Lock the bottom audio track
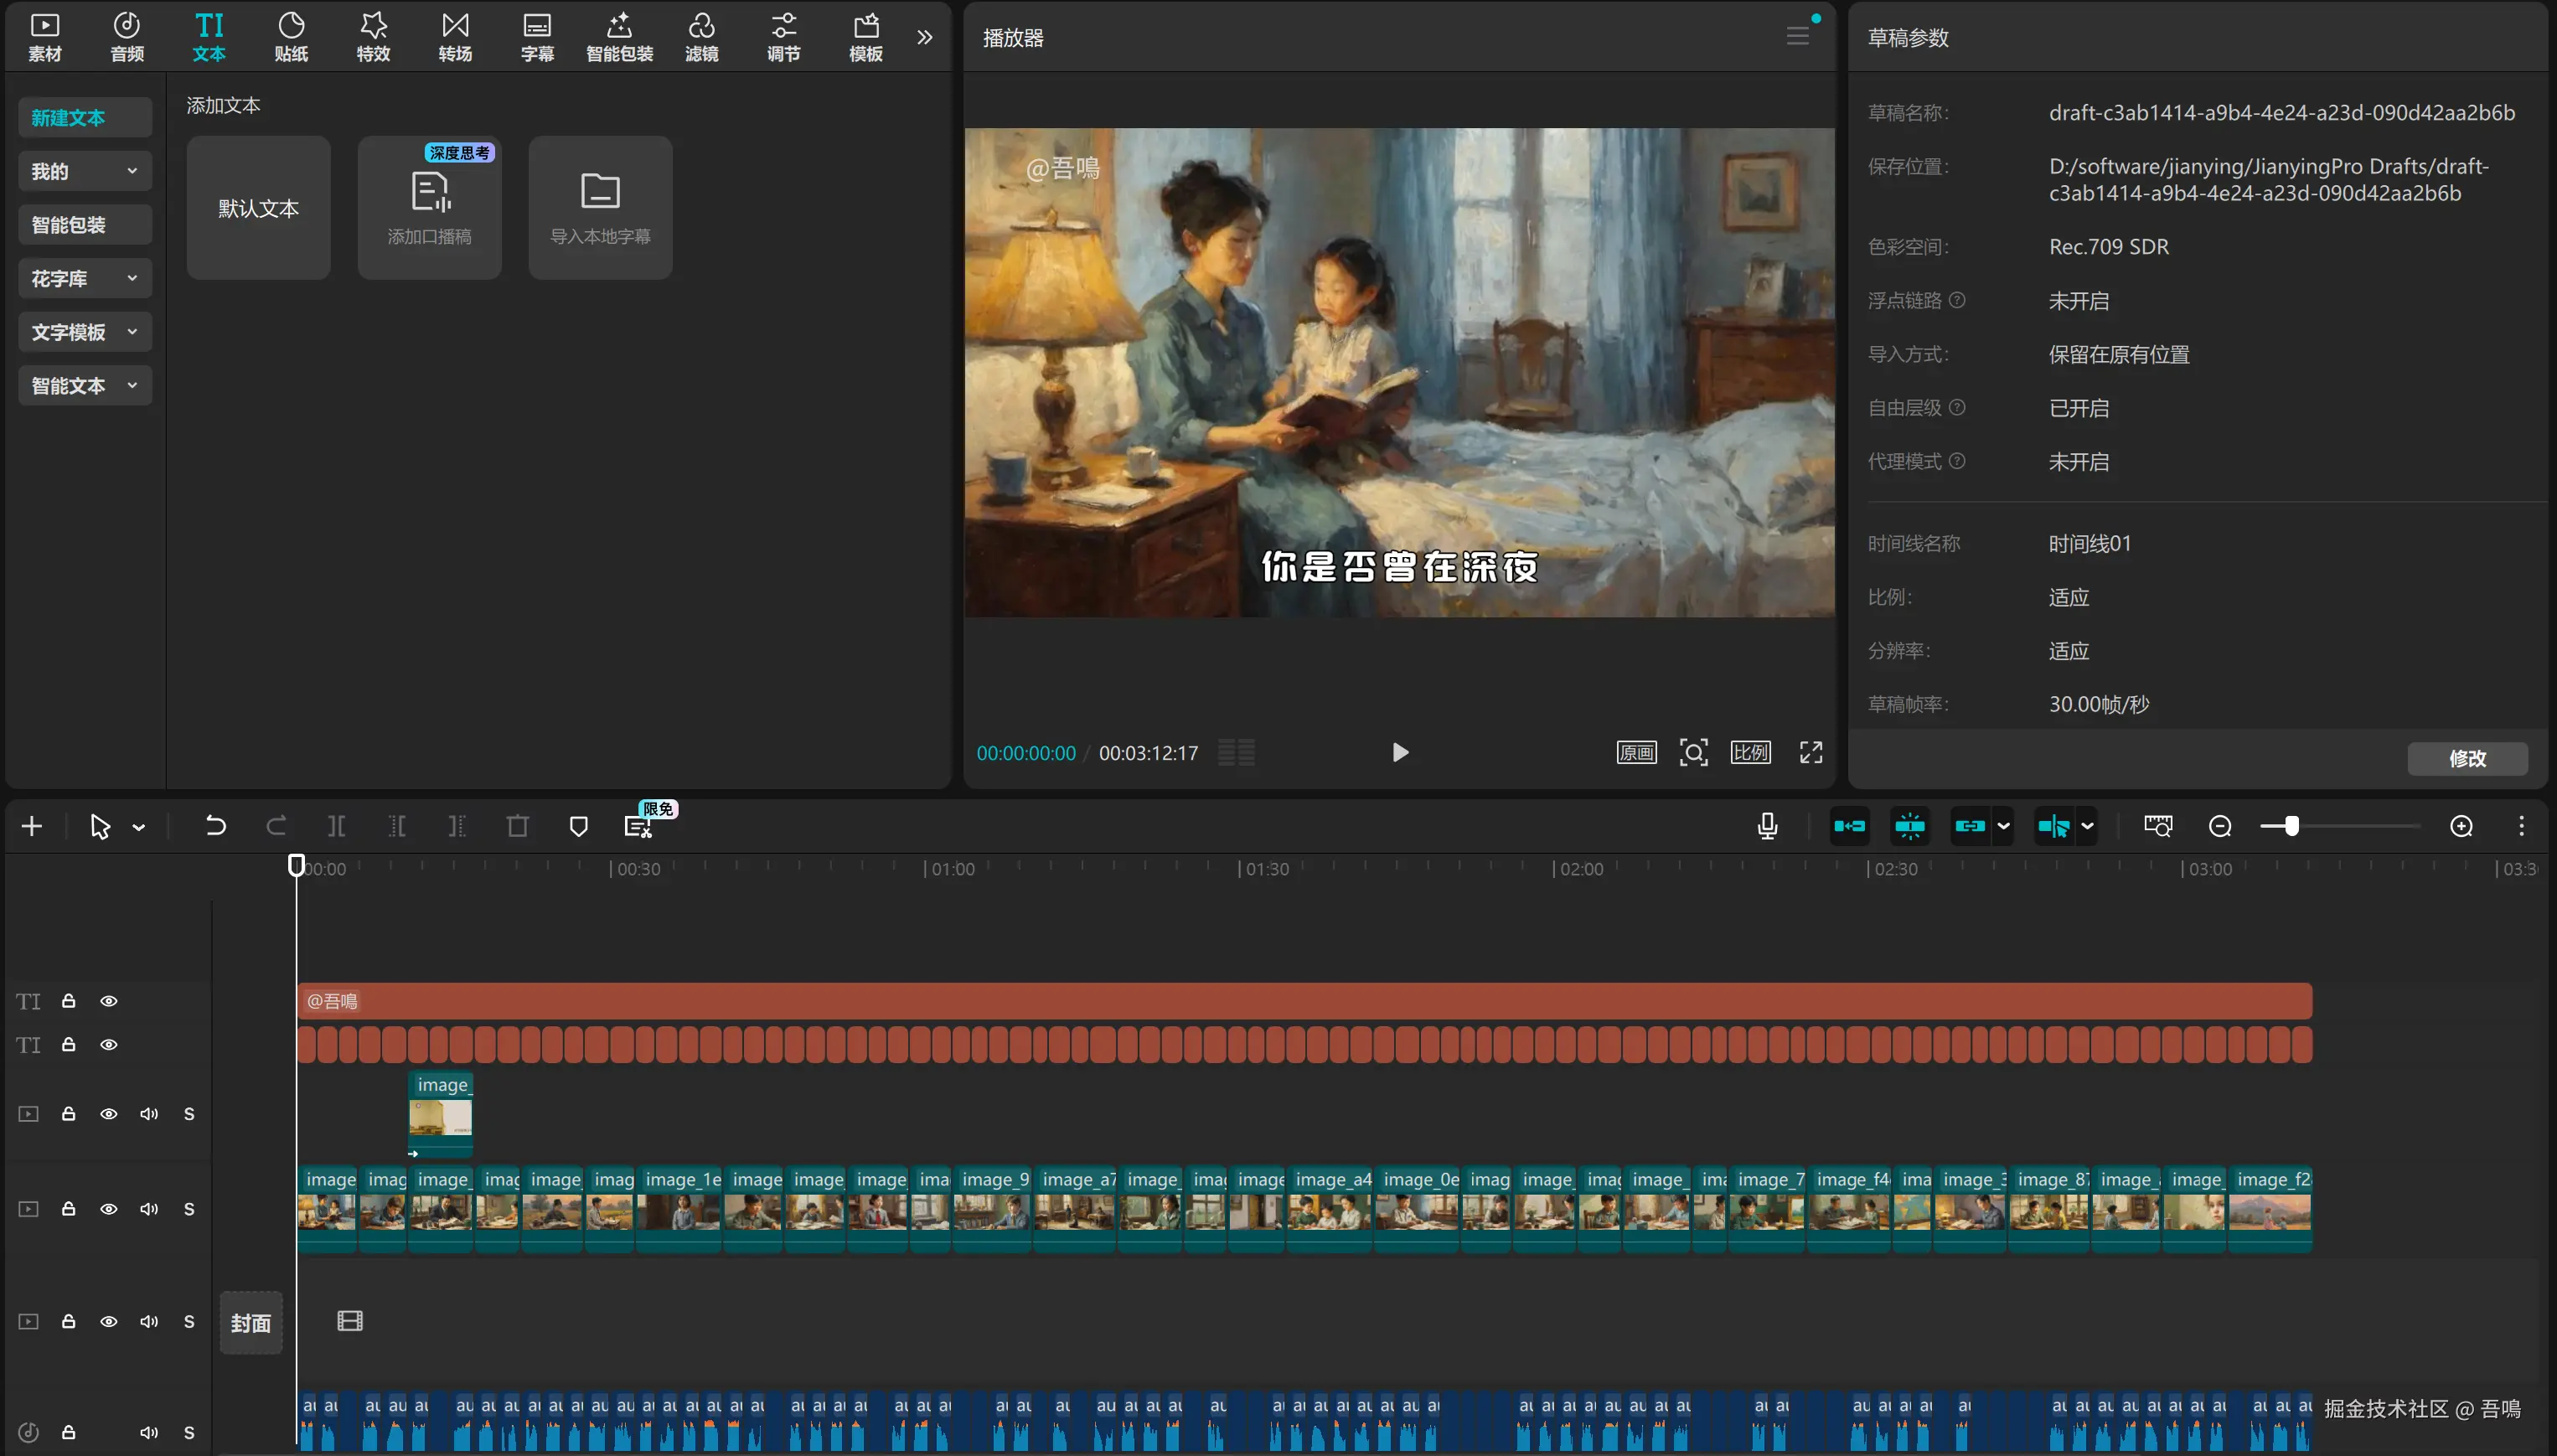The height and width of the screenshot is (1456, 2557). (68, 1432)
